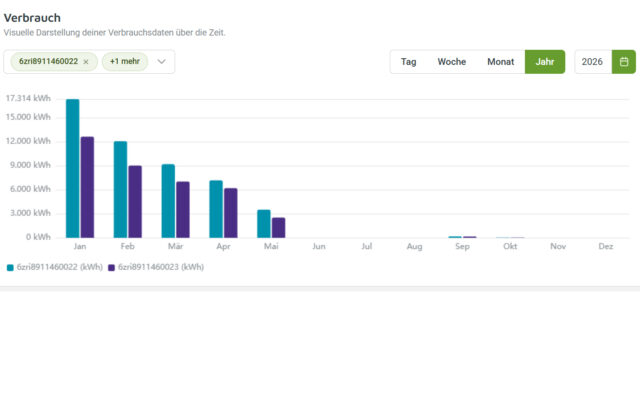Select the purple März bar
Screen dimensions: 640x400
pos(183,210)
